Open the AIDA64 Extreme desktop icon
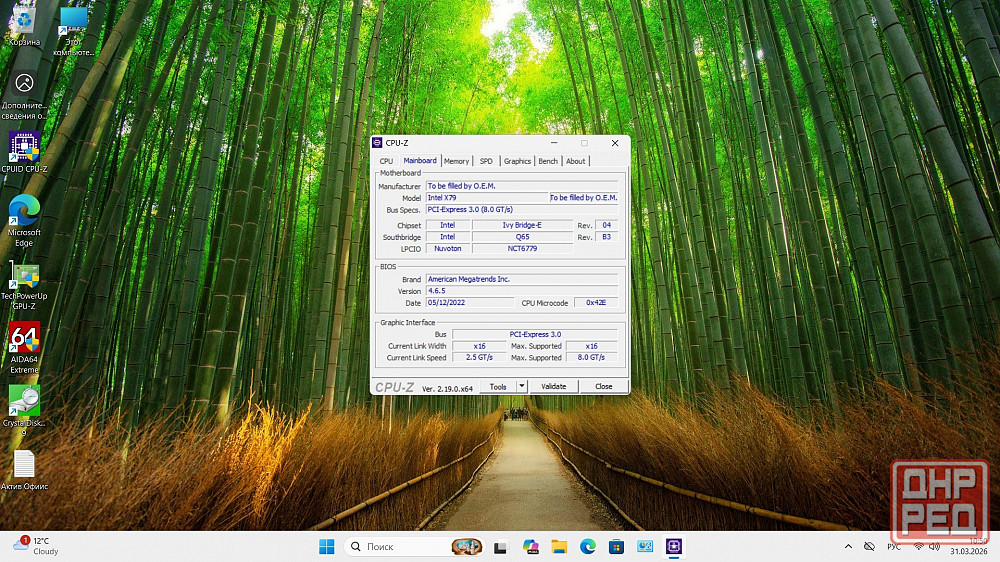The height and width of the screenshot is (562, 1000). click(24, 338)
